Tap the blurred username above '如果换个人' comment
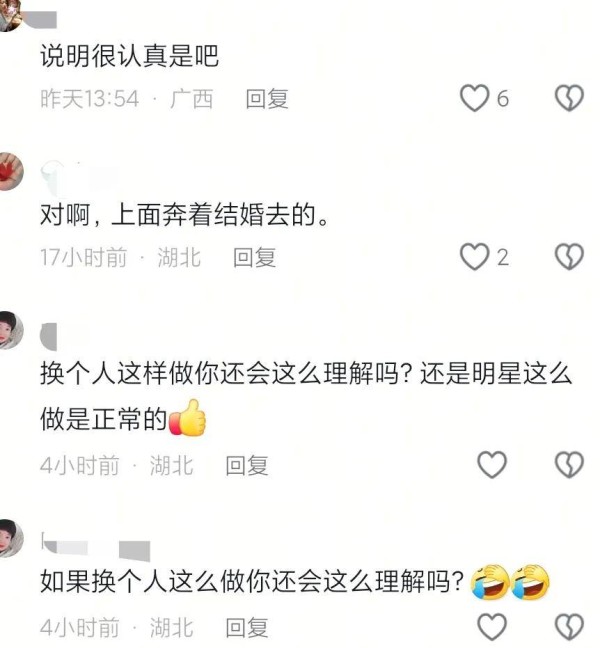 (96, 548)
